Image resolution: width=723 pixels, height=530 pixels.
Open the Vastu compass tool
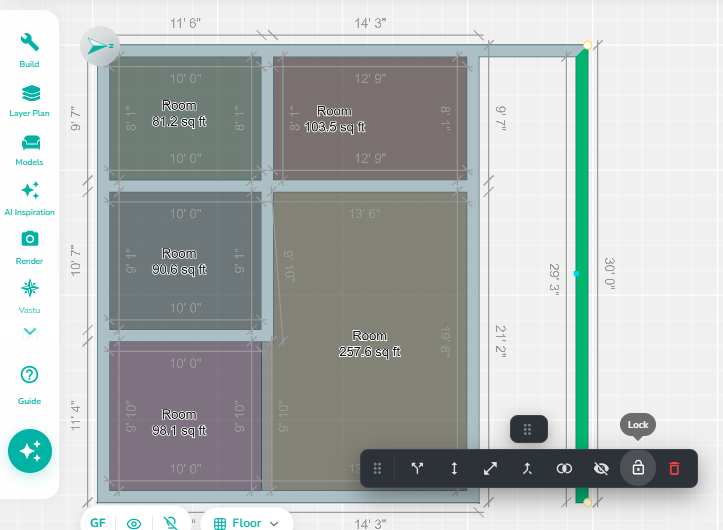[x=30, y=297]
